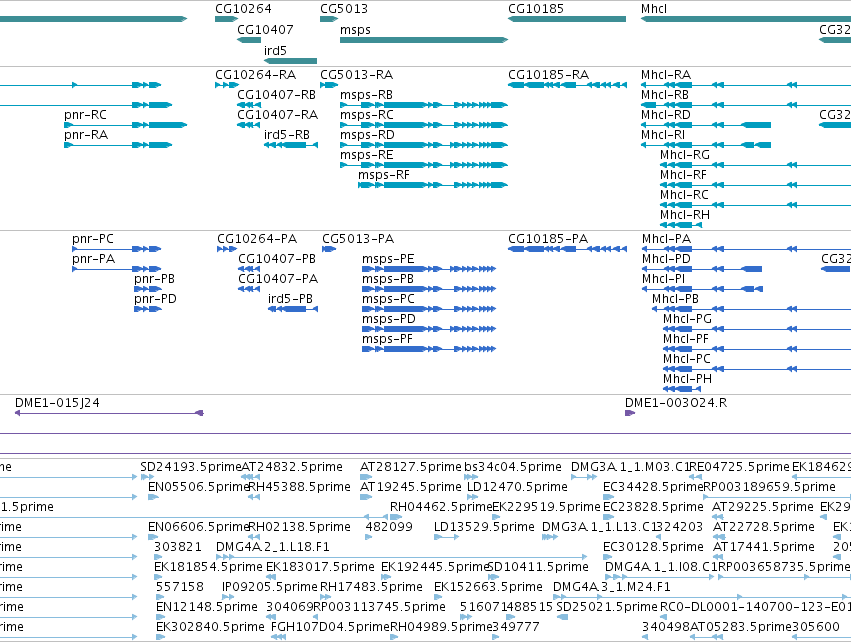Viewport: 851px width, 642px height.
Task: Select the protein label "CG10264-PA"
Action: (257, 239)
